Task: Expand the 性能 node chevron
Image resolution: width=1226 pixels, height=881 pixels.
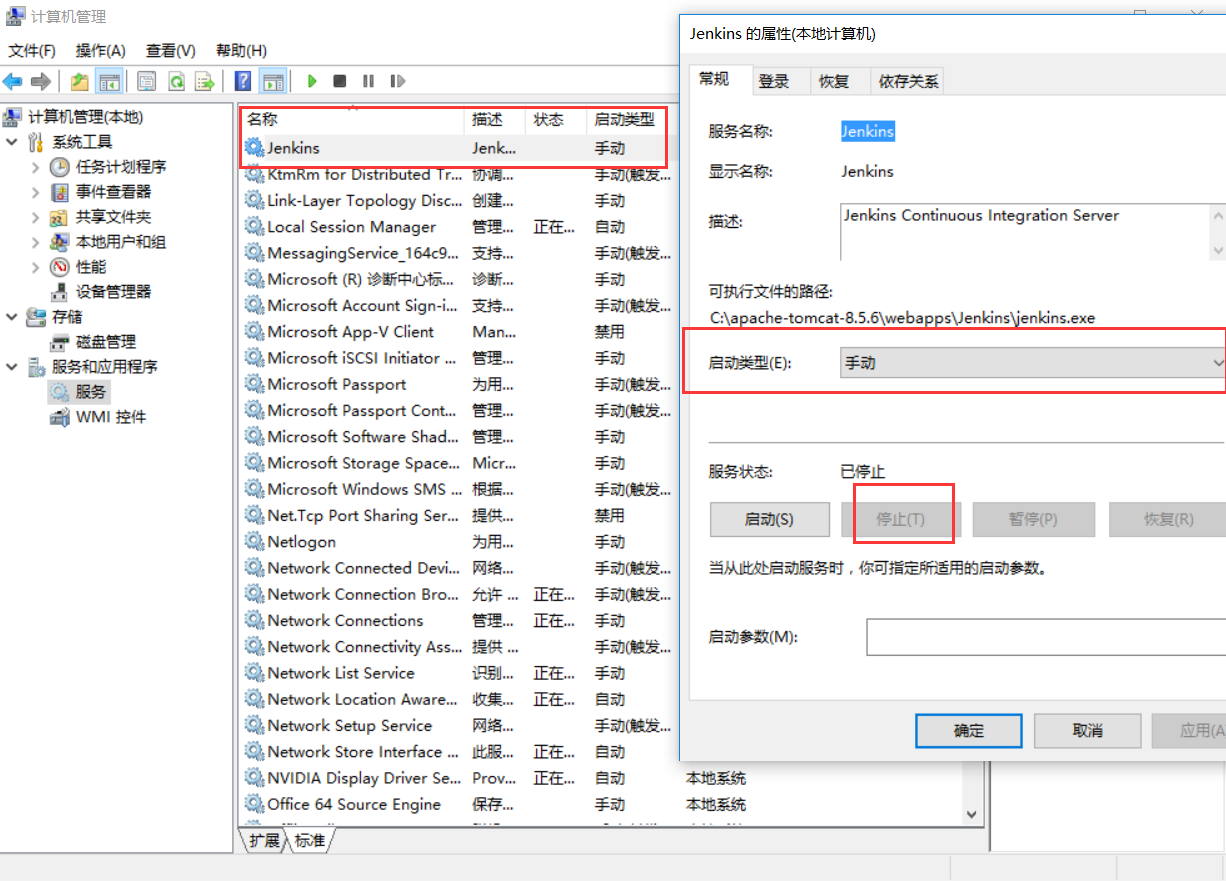Action: coord(36,267)
